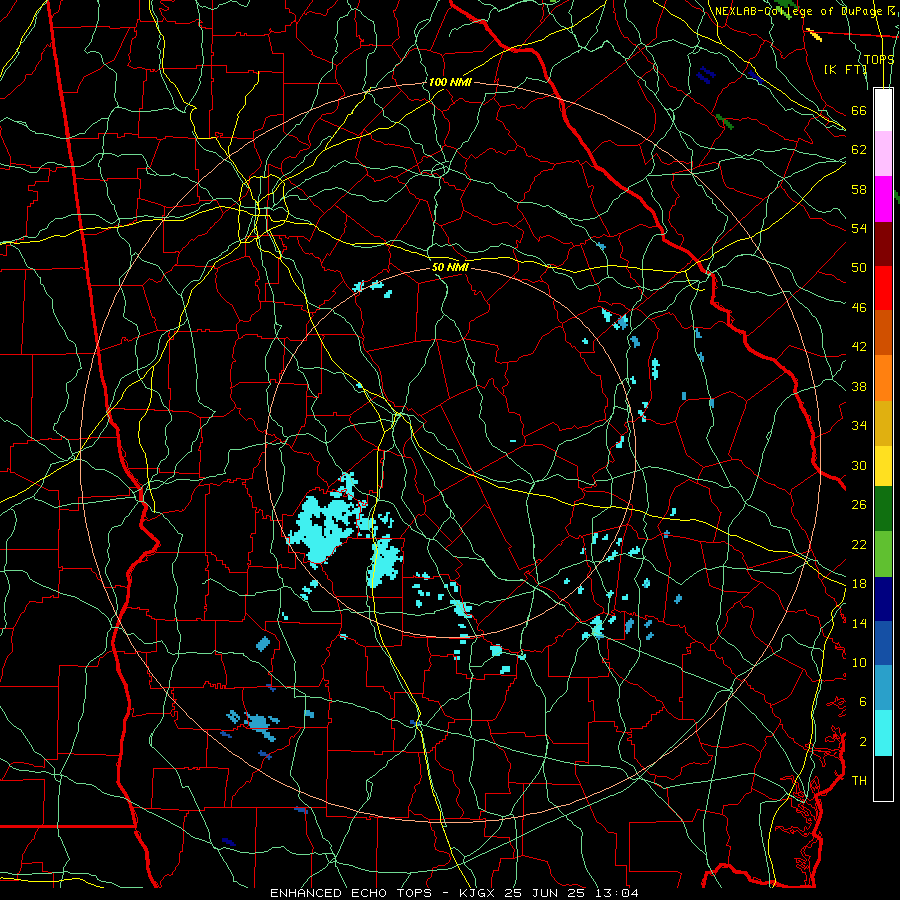Pick the cyan legend color band
This screenshot has width=900, height=900.
tap(883, 733)
